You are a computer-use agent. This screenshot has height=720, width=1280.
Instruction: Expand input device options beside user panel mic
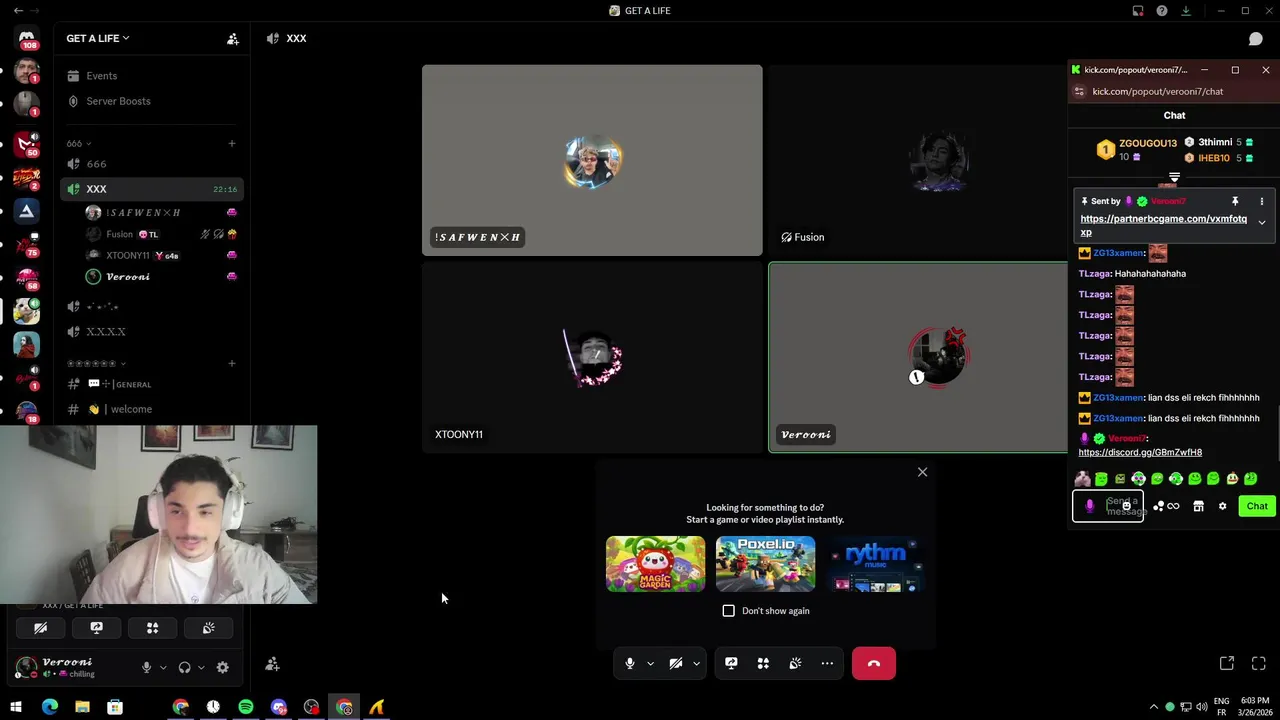[163, 667]
